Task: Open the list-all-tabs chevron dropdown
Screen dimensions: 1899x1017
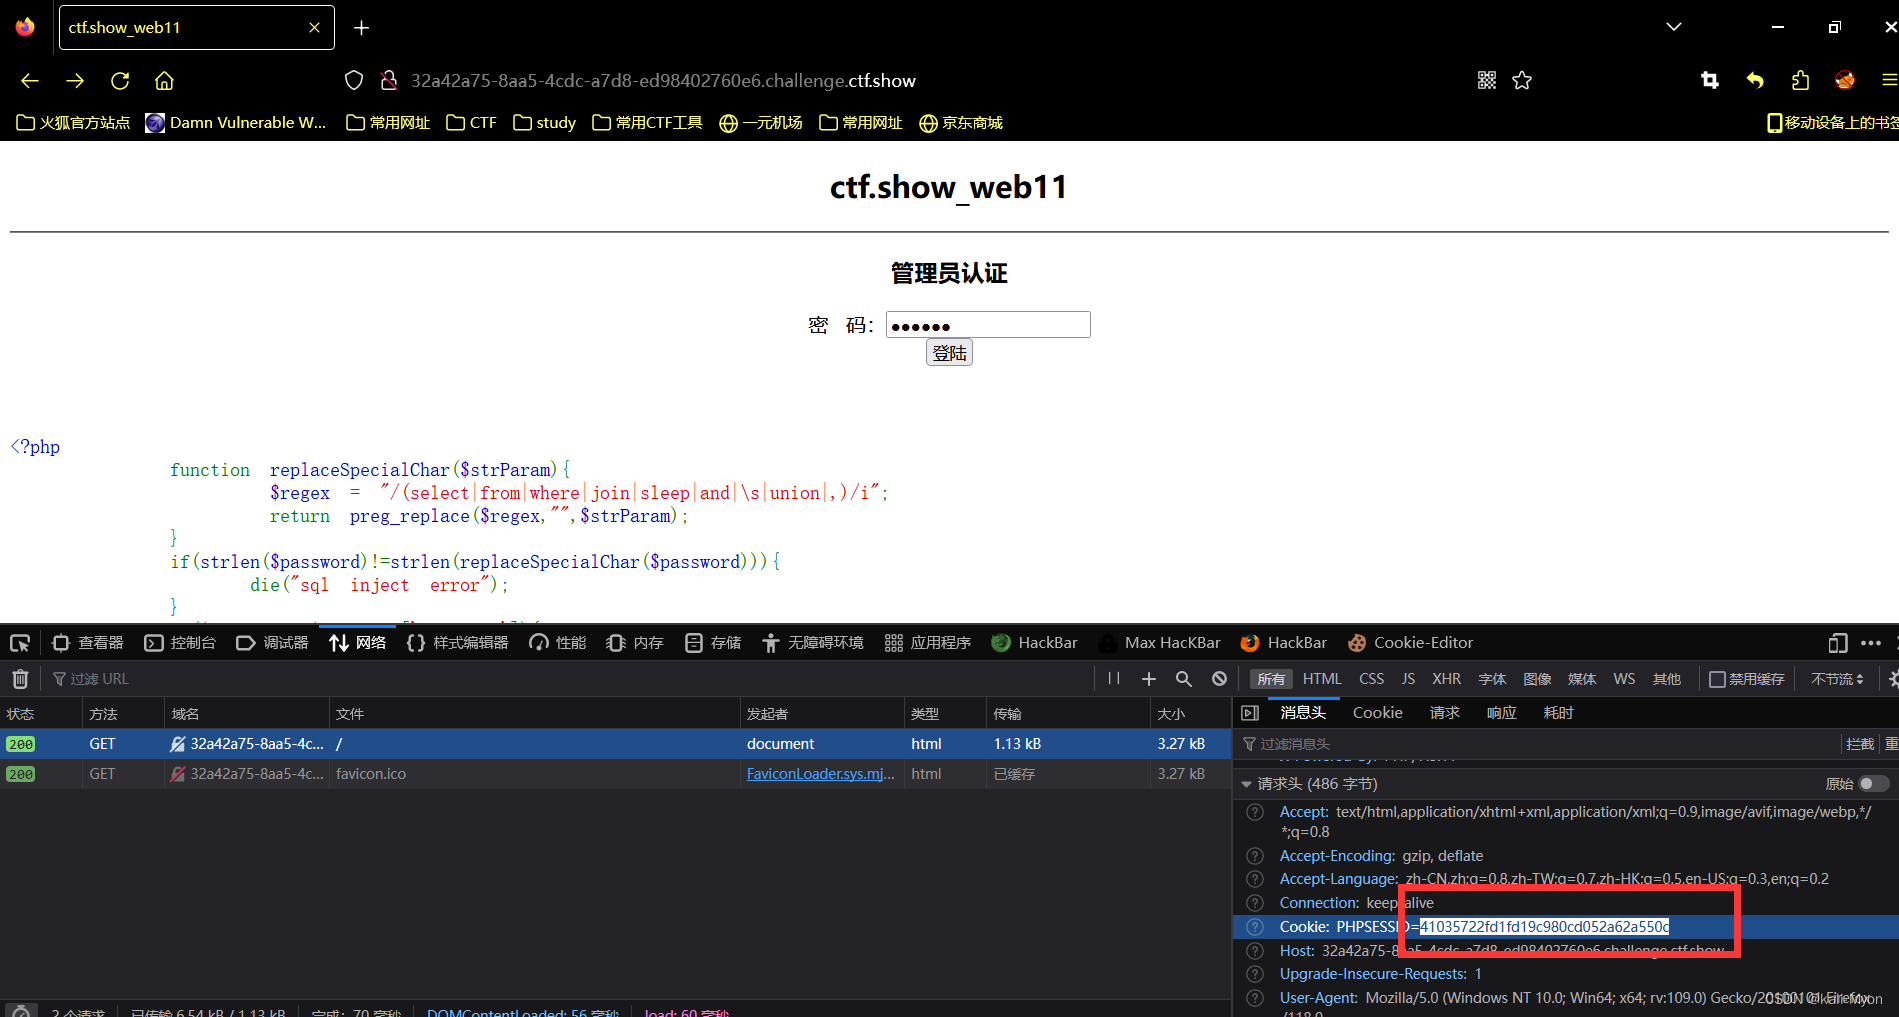Action: pos(1673,27)
